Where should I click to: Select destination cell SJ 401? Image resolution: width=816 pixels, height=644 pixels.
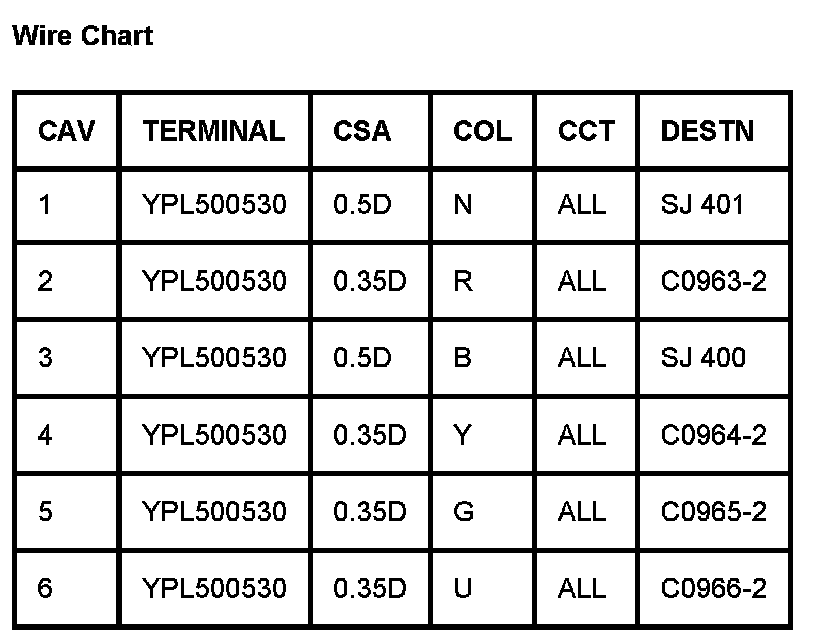tap(702, 204)
